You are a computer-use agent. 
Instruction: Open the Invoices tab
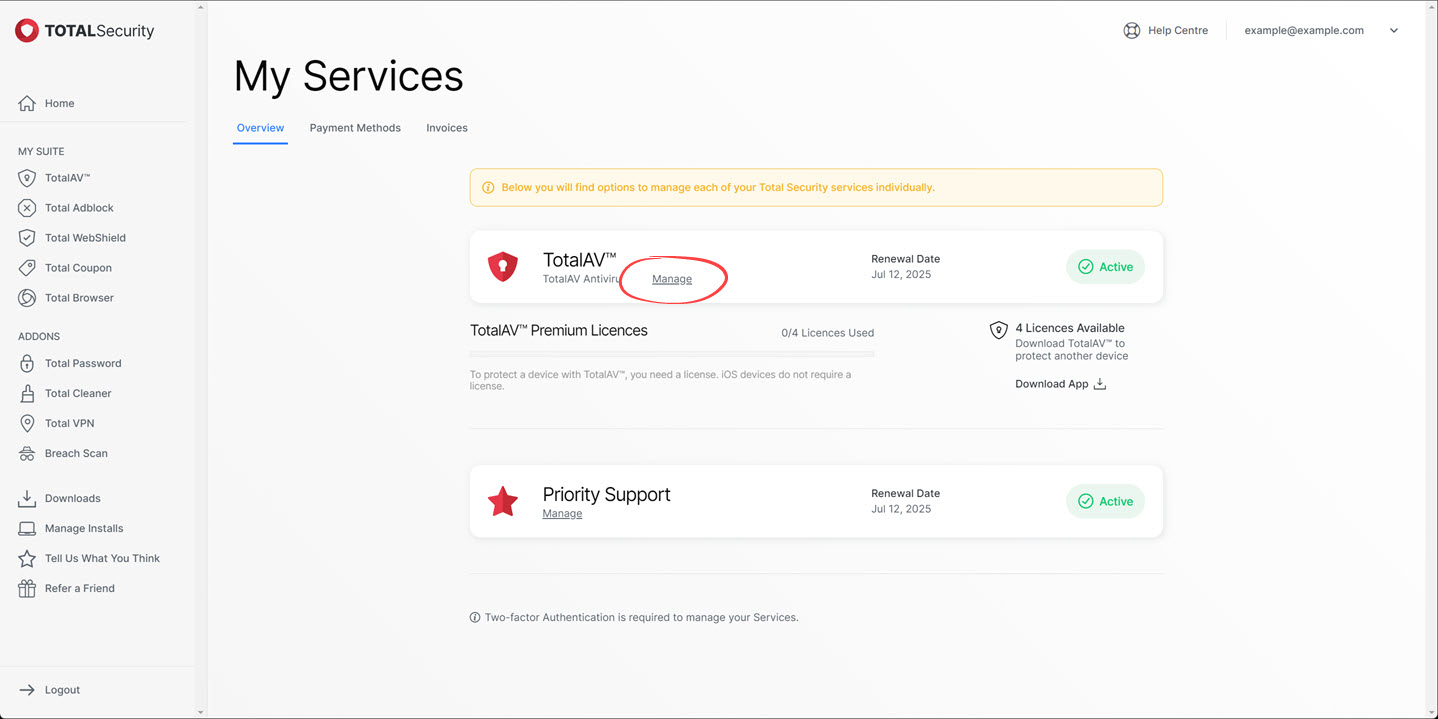(x=447, y=128)
